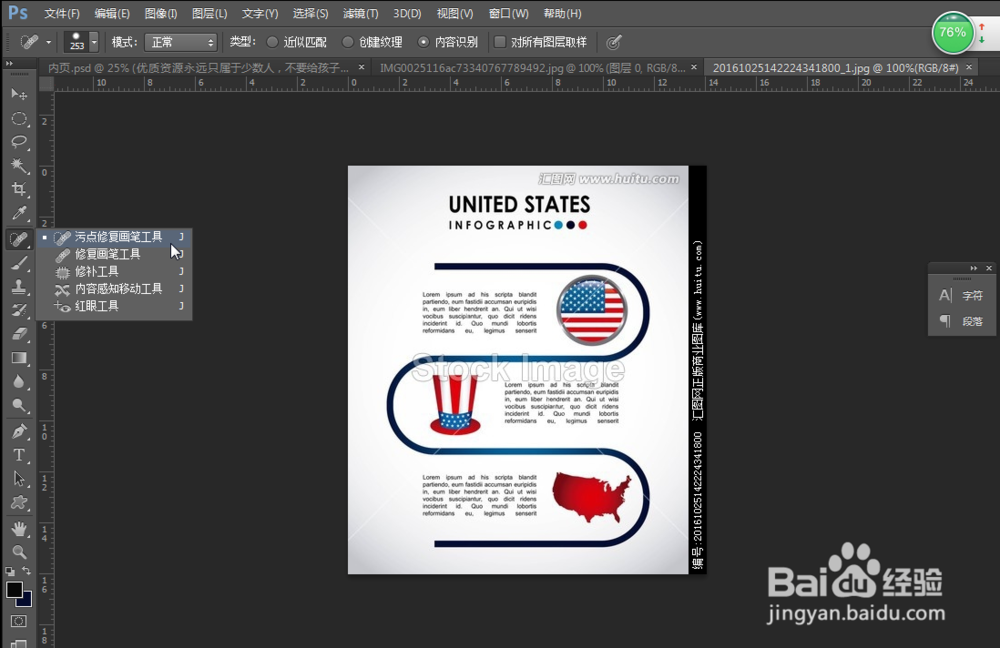Select the Eyedropper tool

point(19,212)
